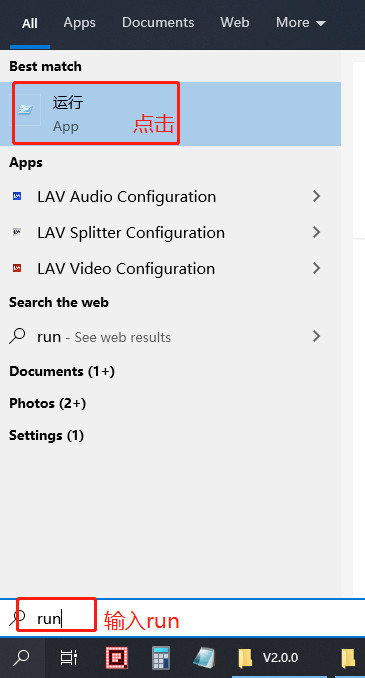Expand LAV Splitter Configuration options arrow
Image resolution: width=365 pixels, height=678 pixels.
(x=317, y=233)
